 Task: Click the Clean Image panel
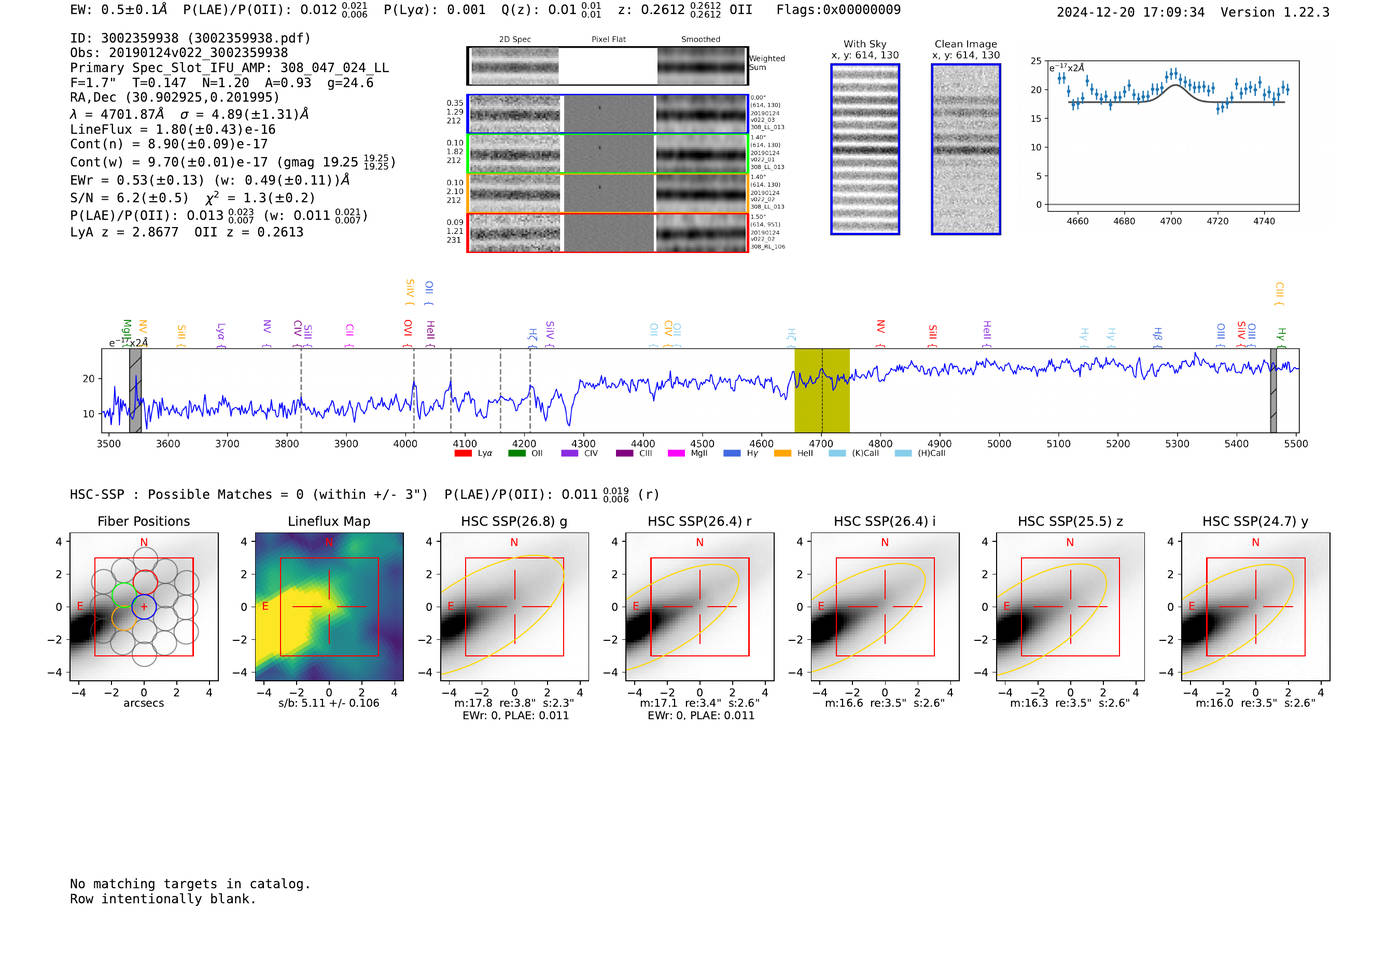pyautogui.click(x=966, y=149)
